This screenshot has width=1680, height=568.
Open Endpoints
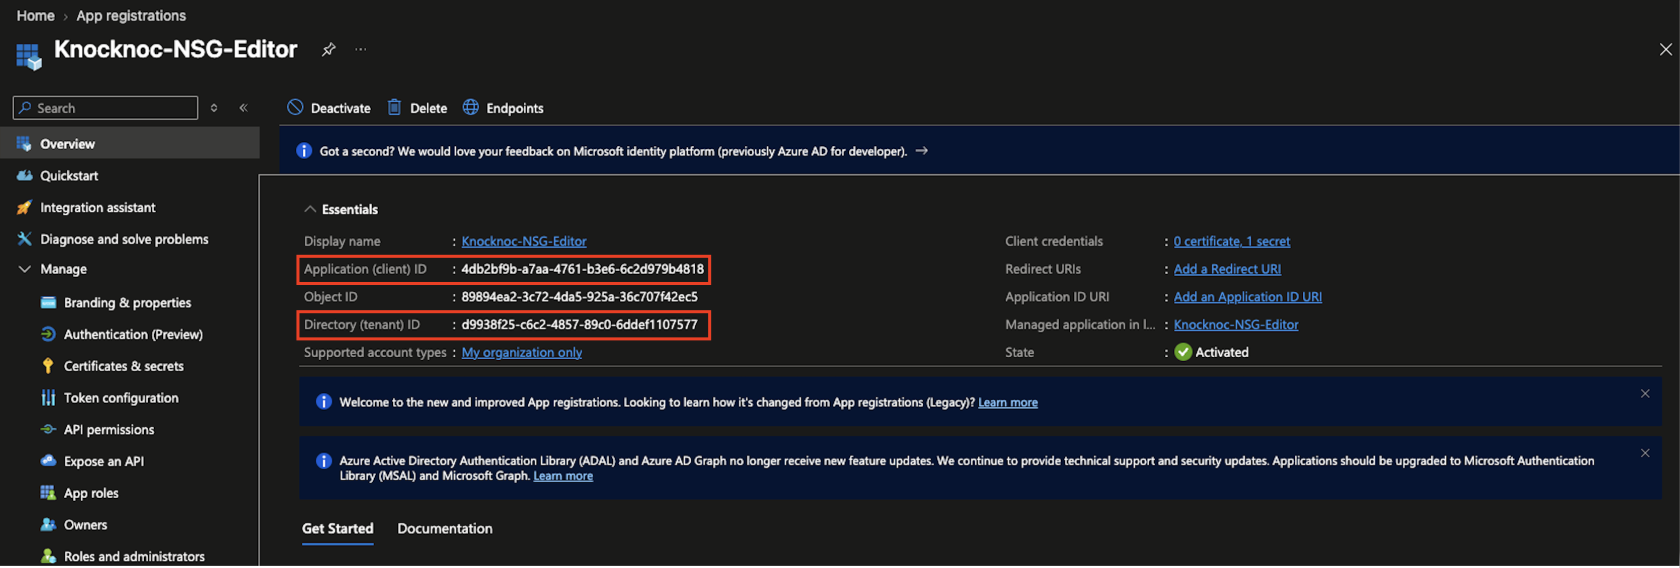(x=503, y=108)
